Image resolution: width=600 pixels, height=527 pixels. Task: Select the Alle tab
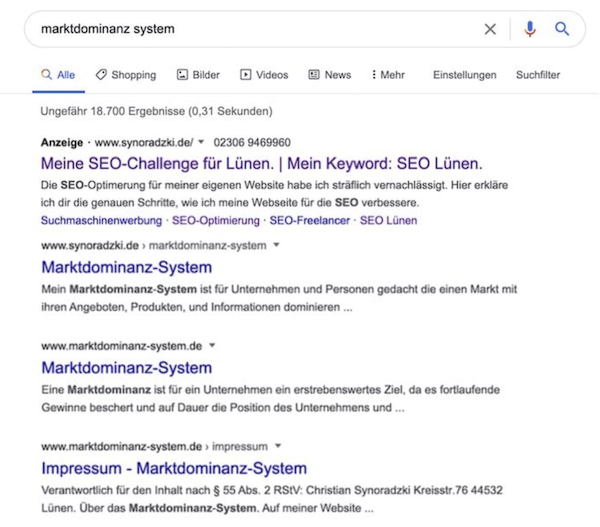[58, 75]
